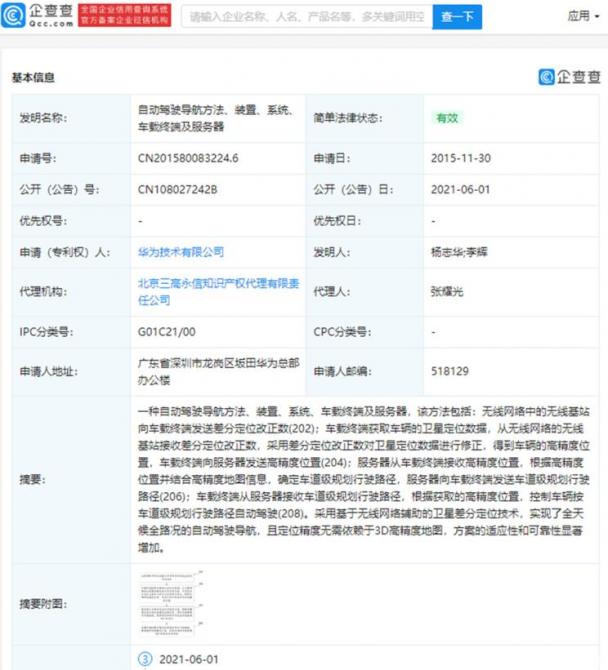Click the Qcc.com logo icon
Screen dimensions: 608x670
pyautogui.click(x=13, y=15)
